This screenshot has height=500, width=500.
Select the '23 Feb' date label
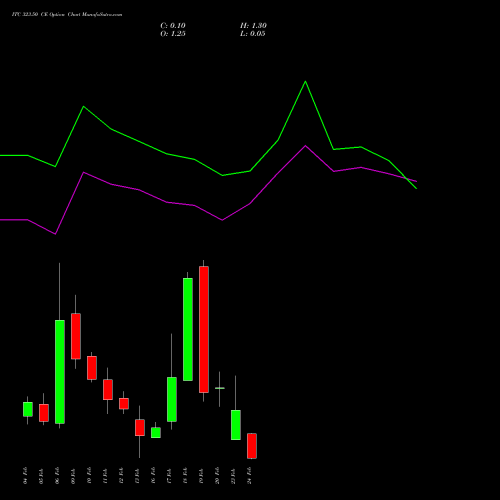point(234,475)
